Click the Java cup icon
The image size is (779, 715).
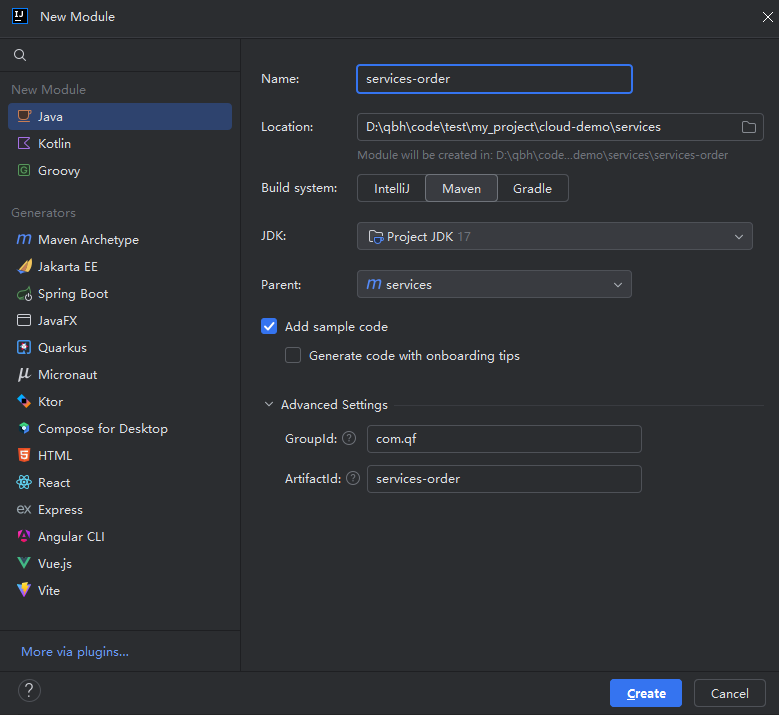pos(24,116)
